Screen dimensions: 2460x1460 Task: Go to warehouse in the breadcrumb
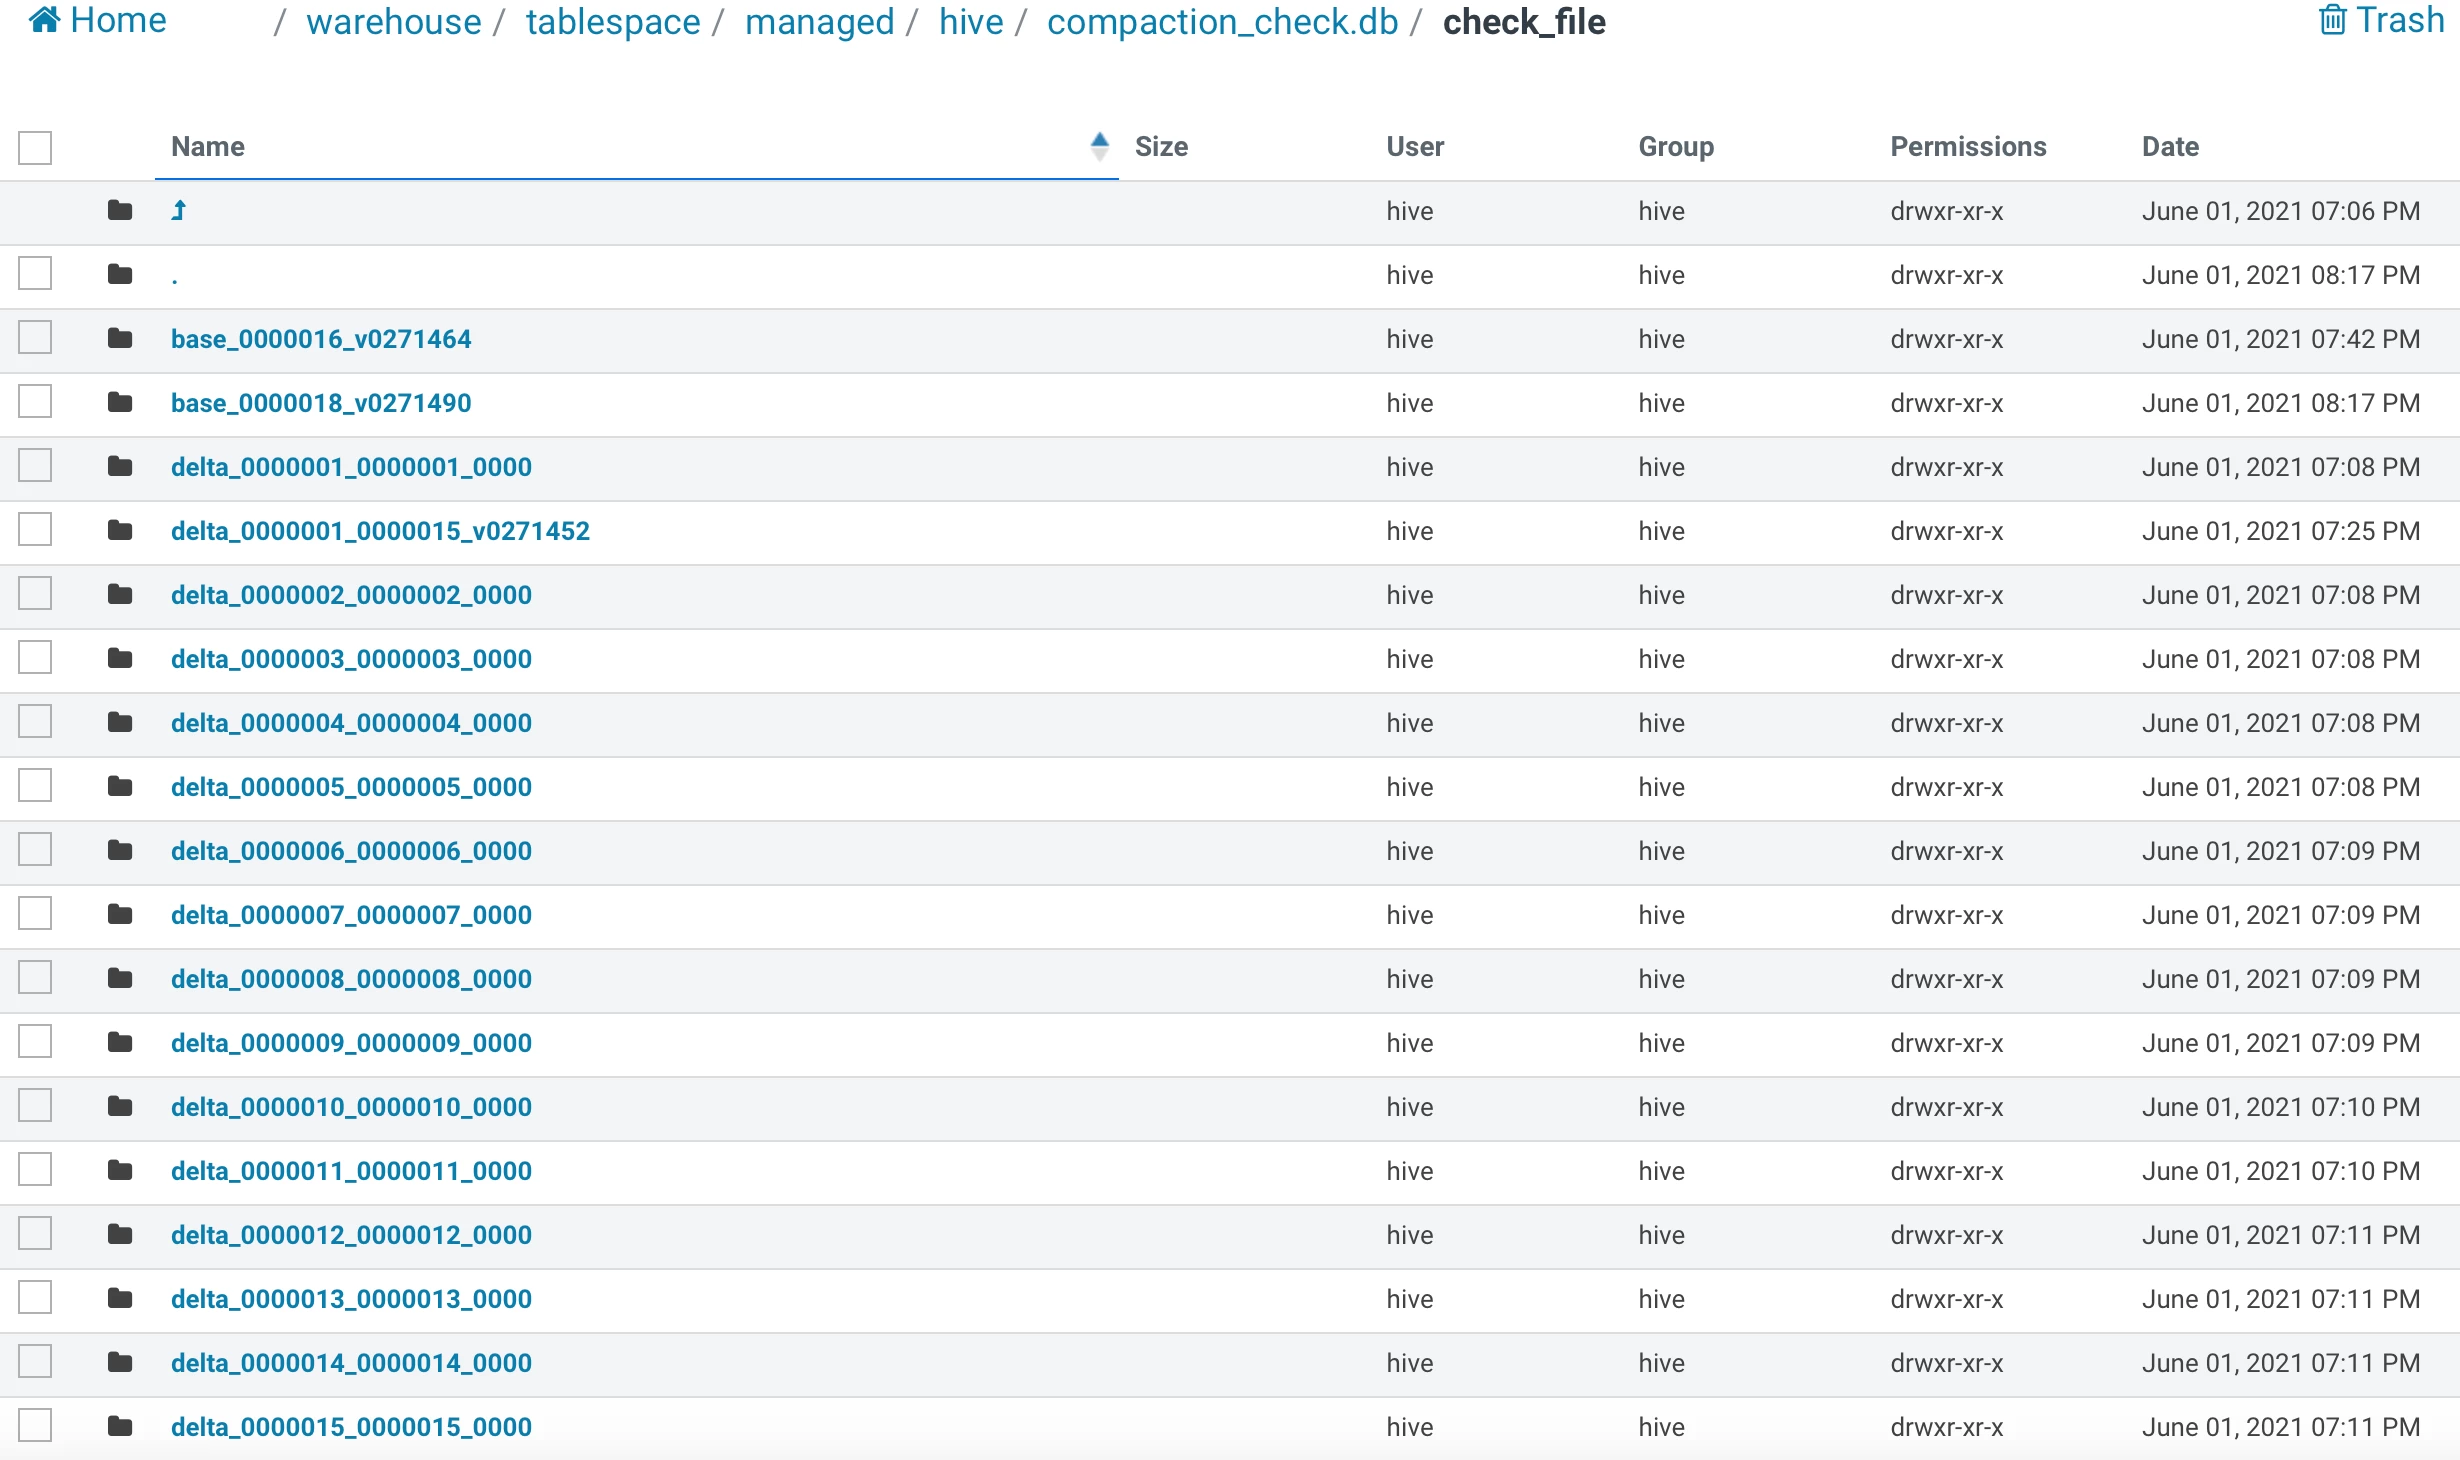(x=393, y=21)
